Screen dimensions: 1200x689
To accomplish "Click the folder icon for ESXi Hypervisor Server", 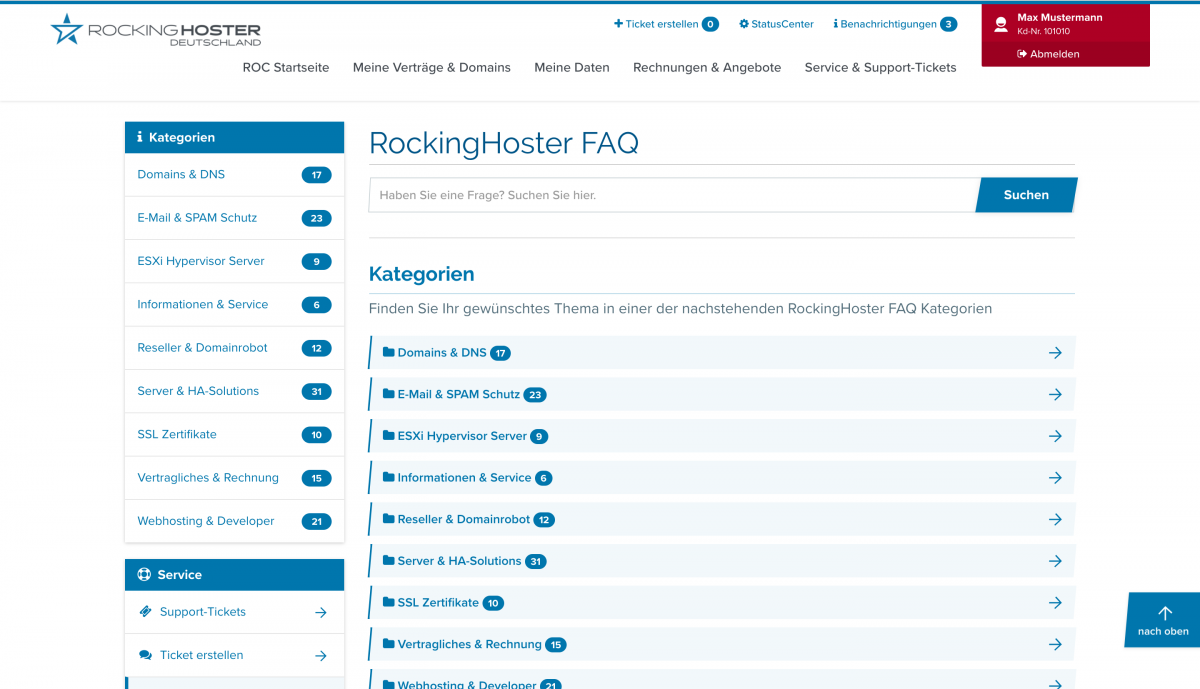I will click(388, 436).
